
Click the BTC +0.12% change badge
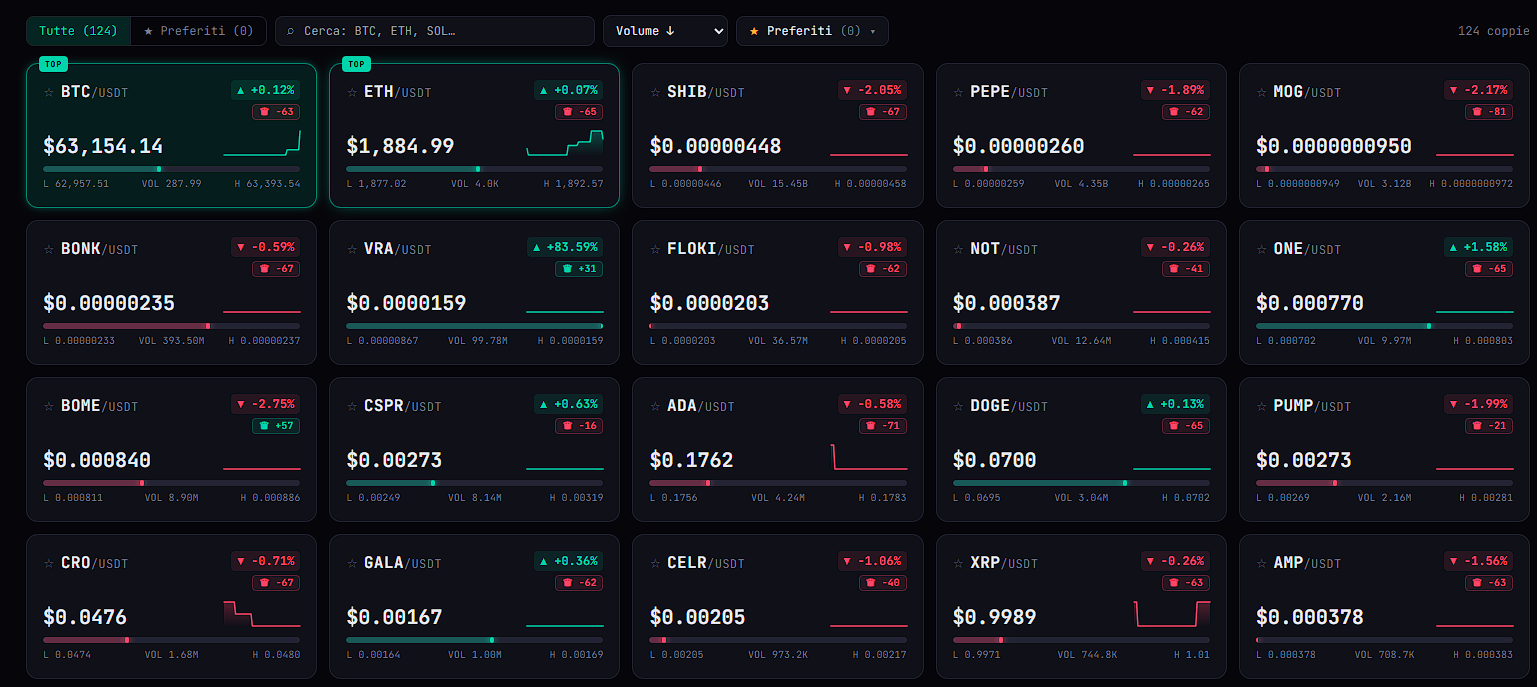coord(265,90)
